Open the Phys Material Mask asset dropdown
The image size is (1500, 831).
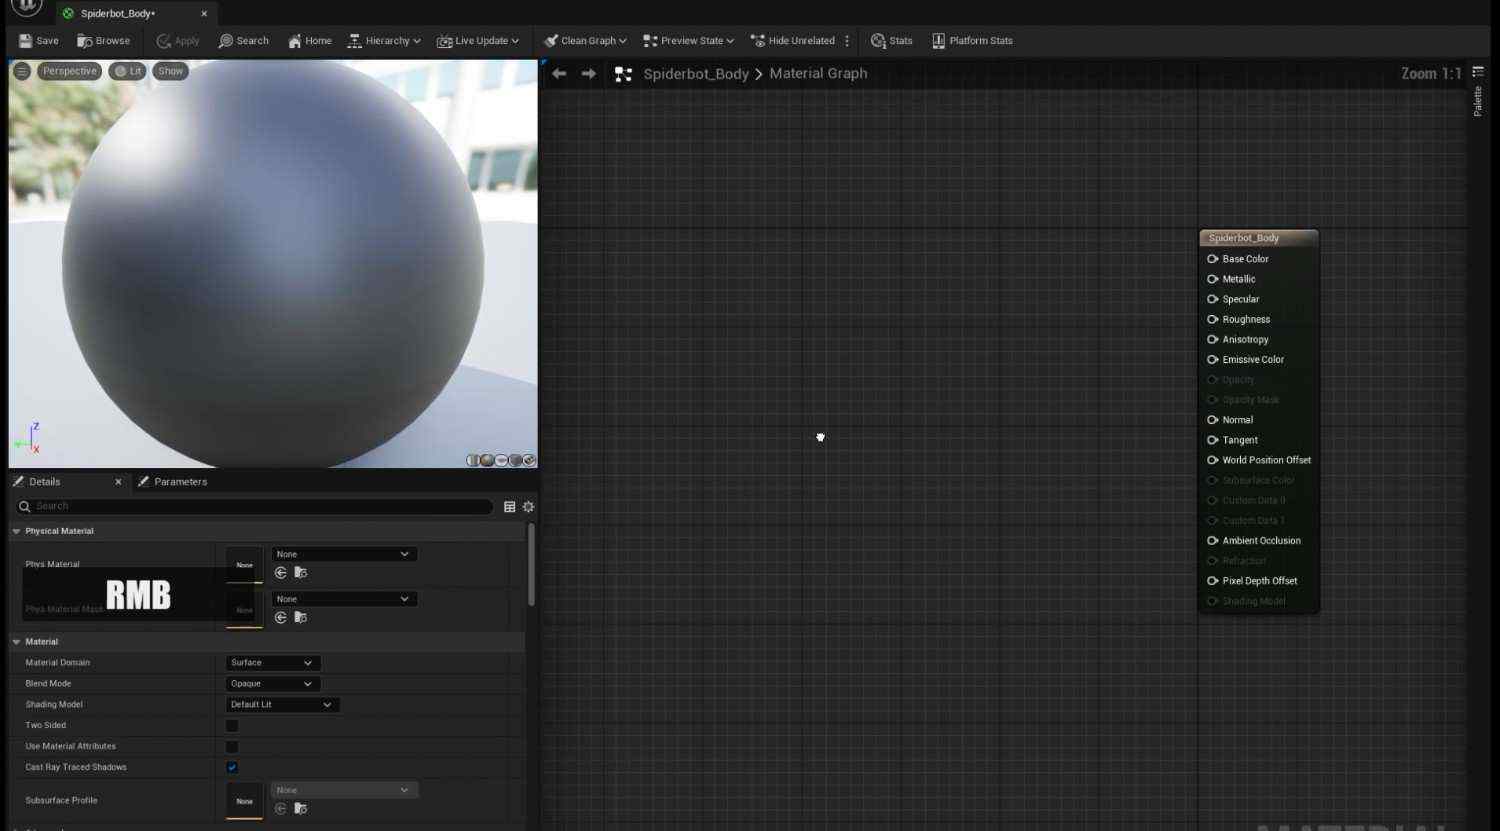(x=344, y=599)
